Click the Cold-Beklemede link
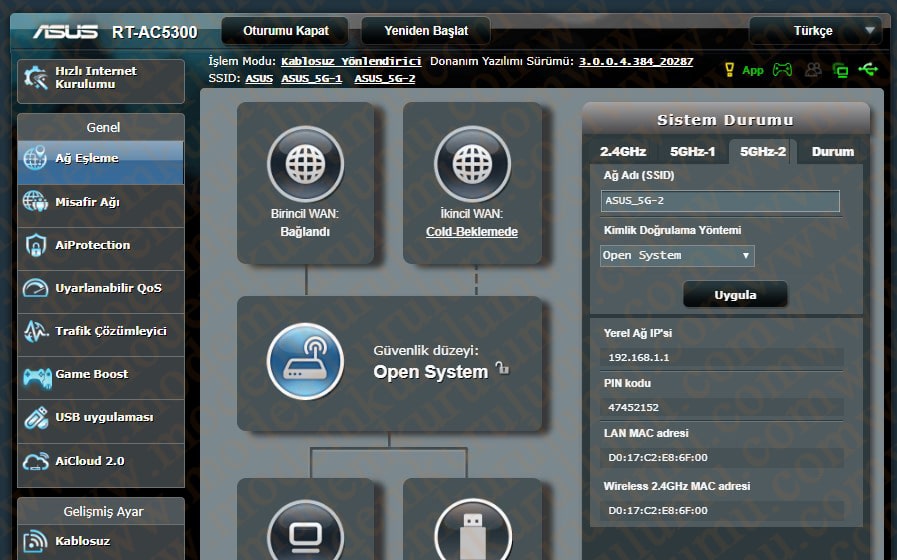The image size is (897, 560). click(472, 232)
